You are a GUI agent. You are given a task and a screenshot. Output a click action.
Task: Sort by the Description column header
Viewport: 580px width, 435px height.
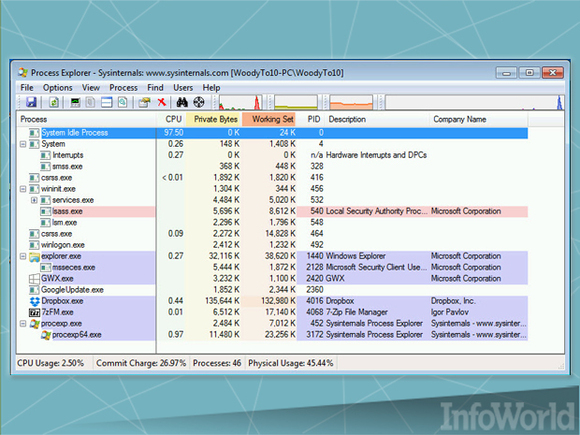[x=377, y=119]
